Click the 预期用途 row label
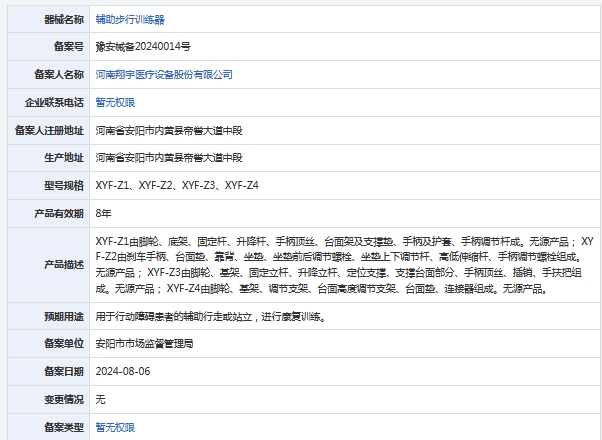Viewport: 602px width, 440px height. point(64,317)
